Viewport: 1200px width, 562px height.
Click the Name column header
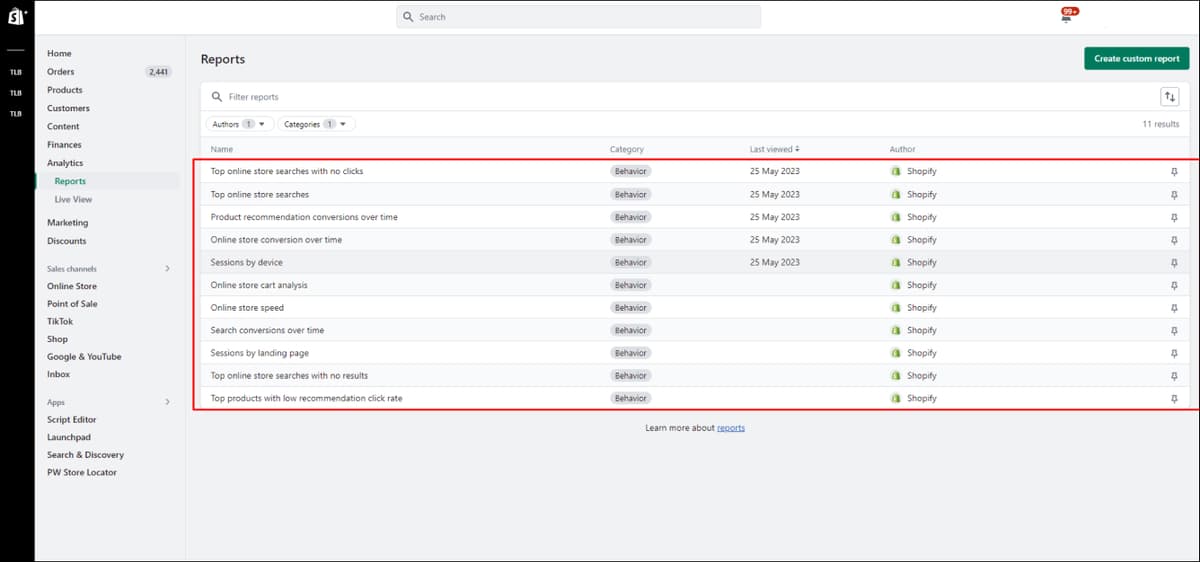221,149
